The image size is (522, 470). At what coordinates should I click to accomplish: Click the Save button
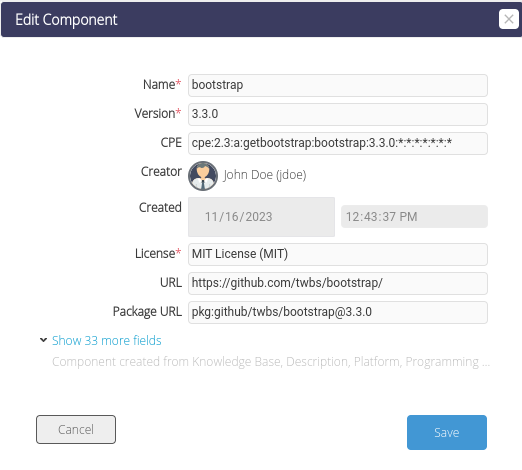[x=447, y=432]
